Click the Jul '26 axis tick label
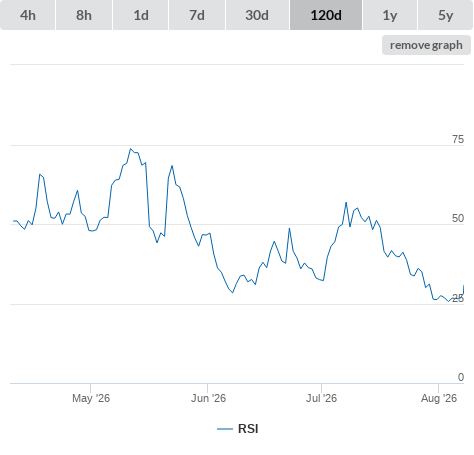The image size is (474, 455). point(321,398)
